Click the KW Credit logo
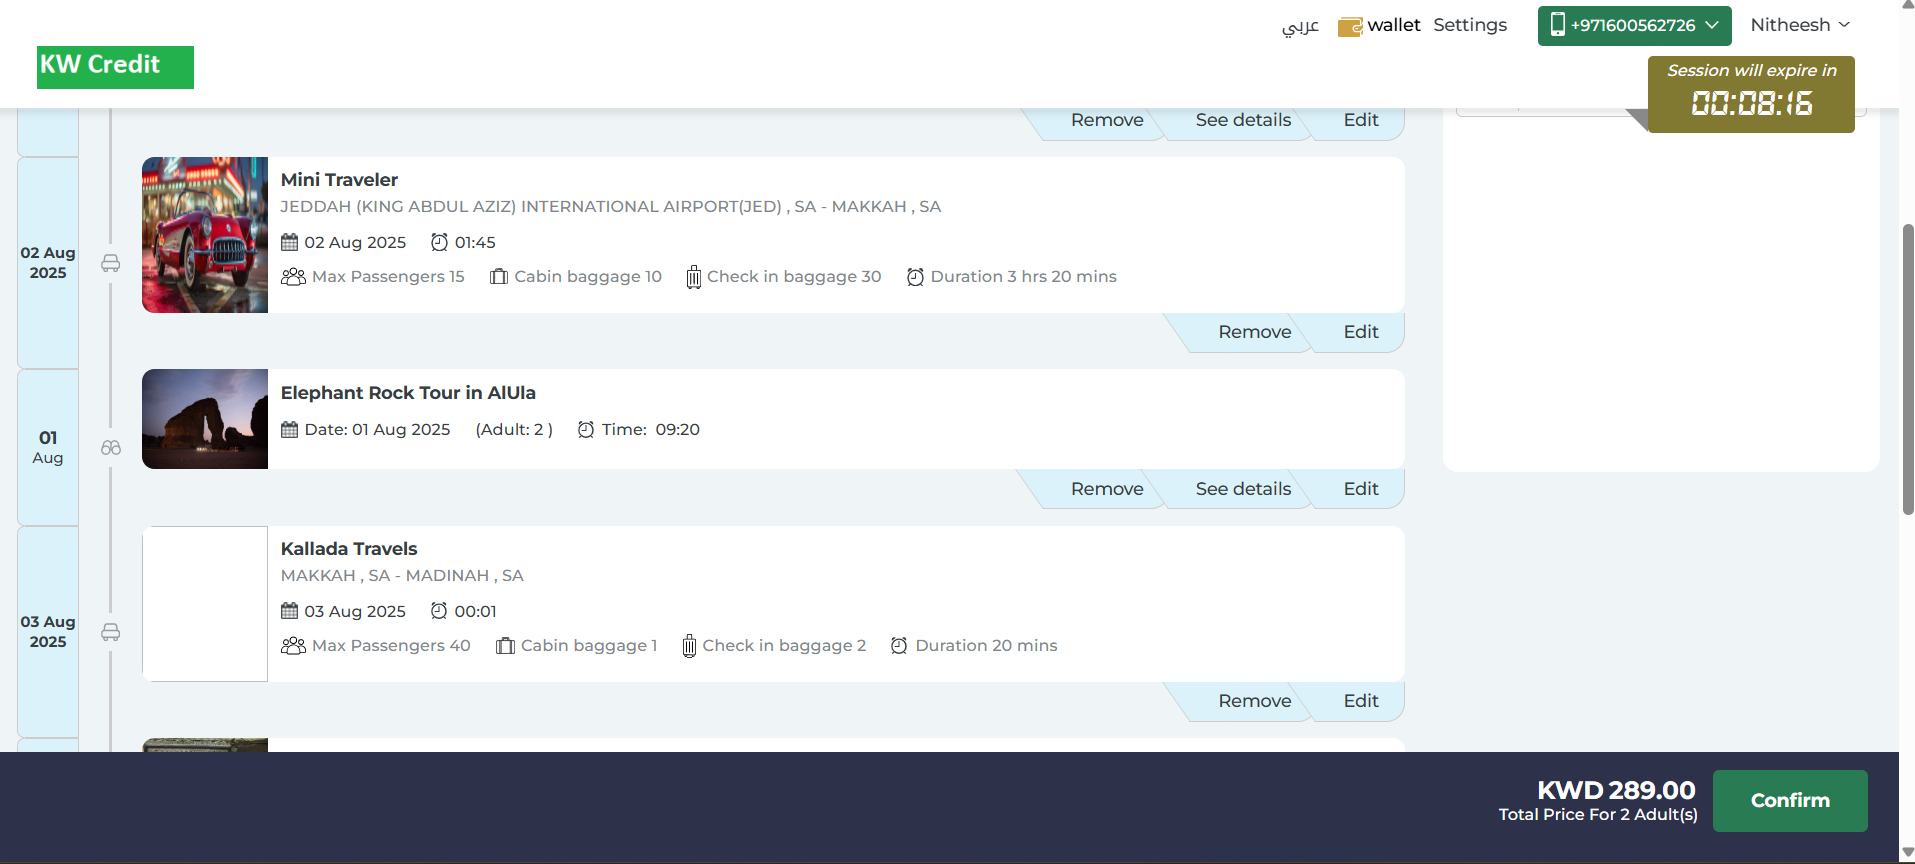The image size is (1915, 864). 115,67
